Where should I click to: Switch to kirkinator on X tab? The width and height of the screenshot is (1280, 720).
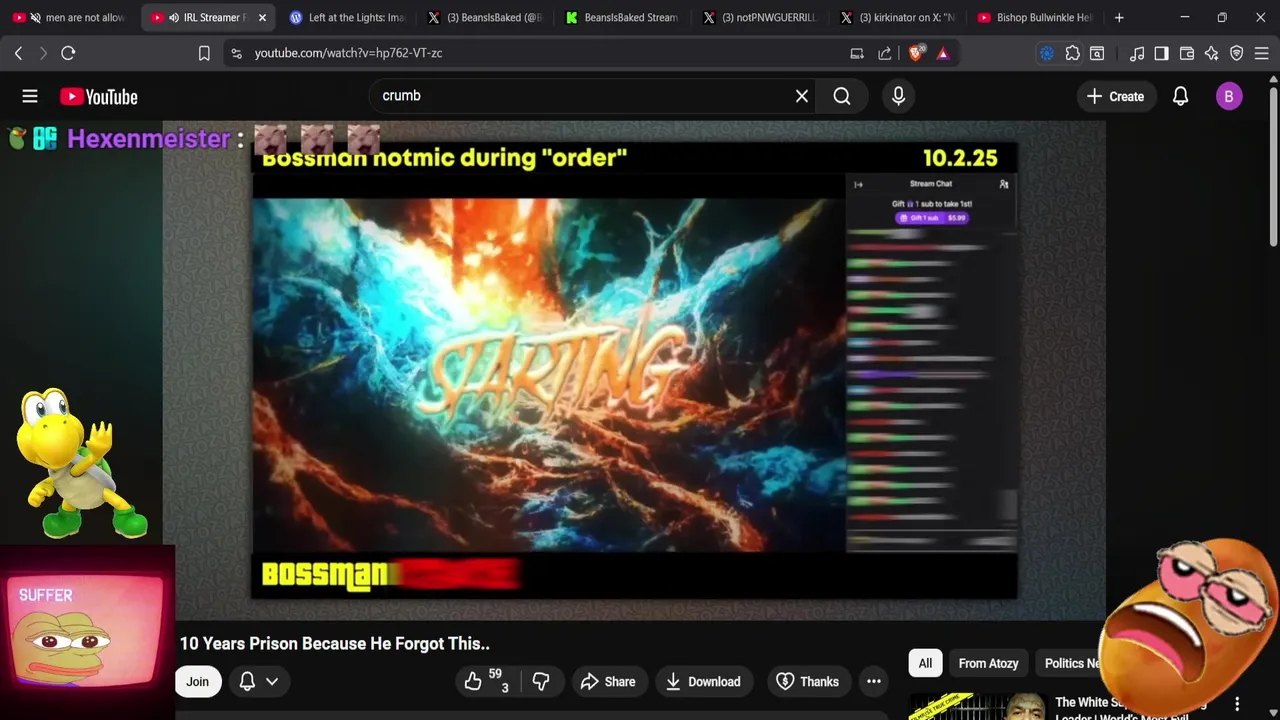898,17
